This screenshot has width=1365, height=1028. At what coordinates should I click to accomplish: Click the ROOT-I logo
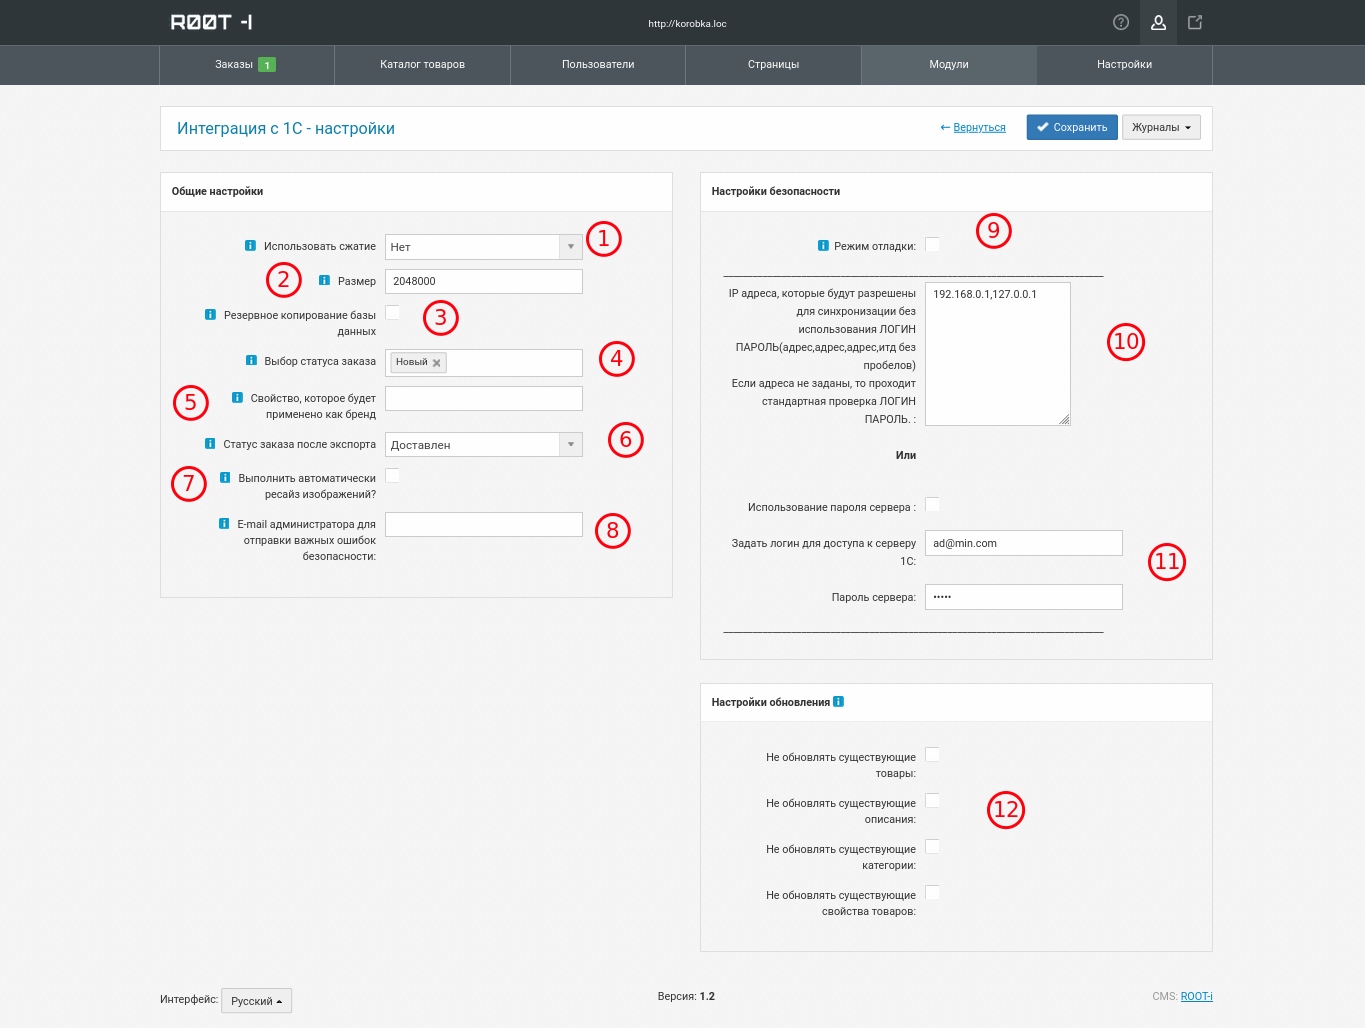[x=211, y=22]
